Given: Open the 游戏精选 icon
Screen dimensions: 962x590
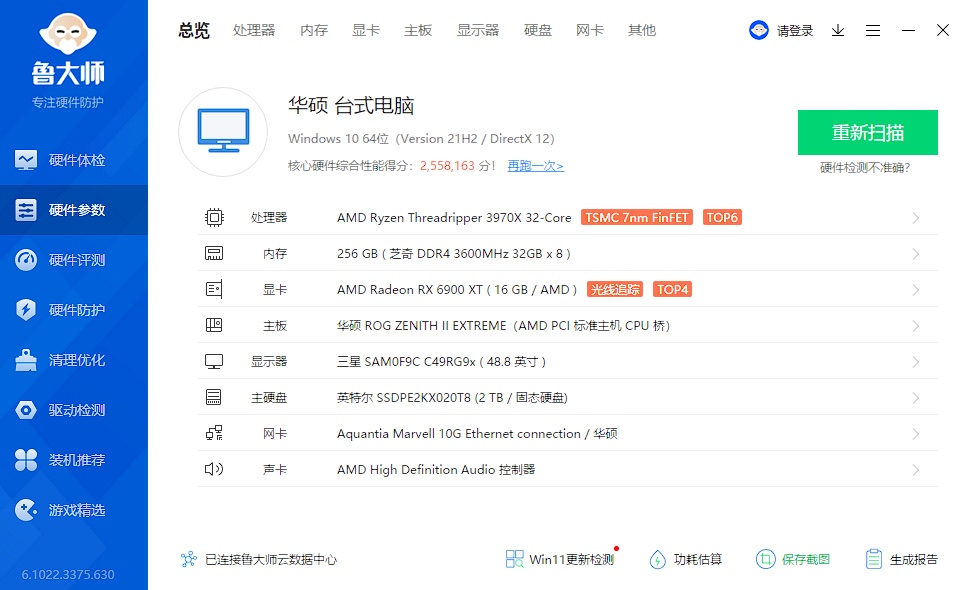Looking at the screenshot, I should click(x=26, y=510).
